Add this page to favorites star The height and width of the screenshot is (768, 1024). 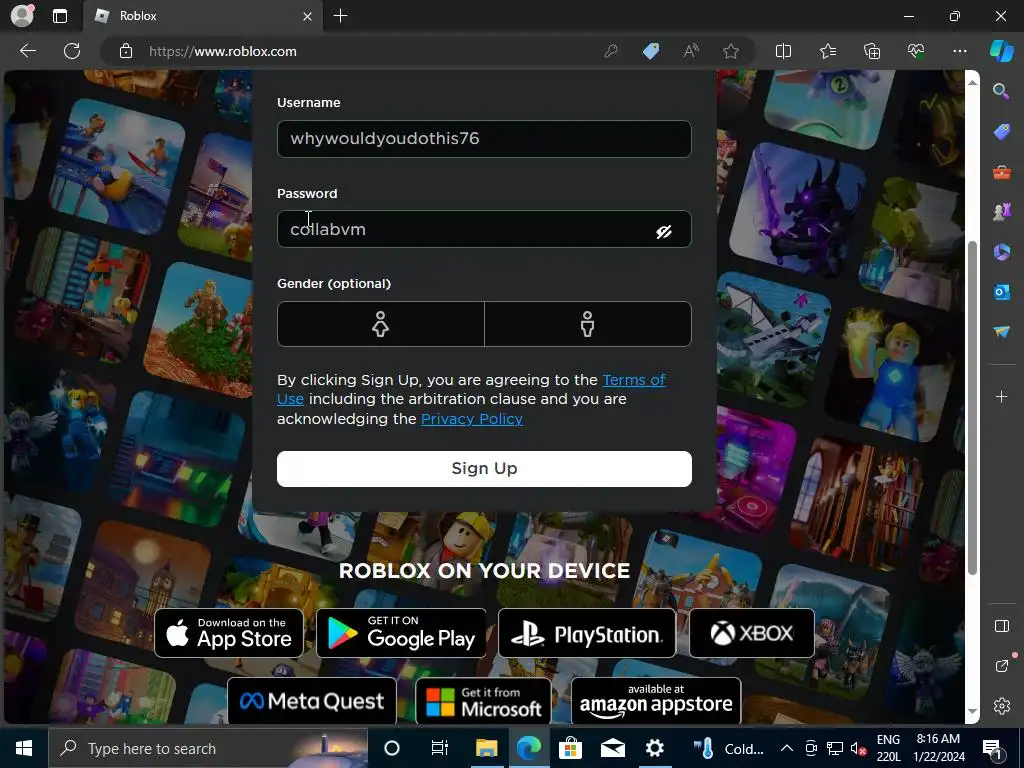pyautogui.click(x=731, y=51)
